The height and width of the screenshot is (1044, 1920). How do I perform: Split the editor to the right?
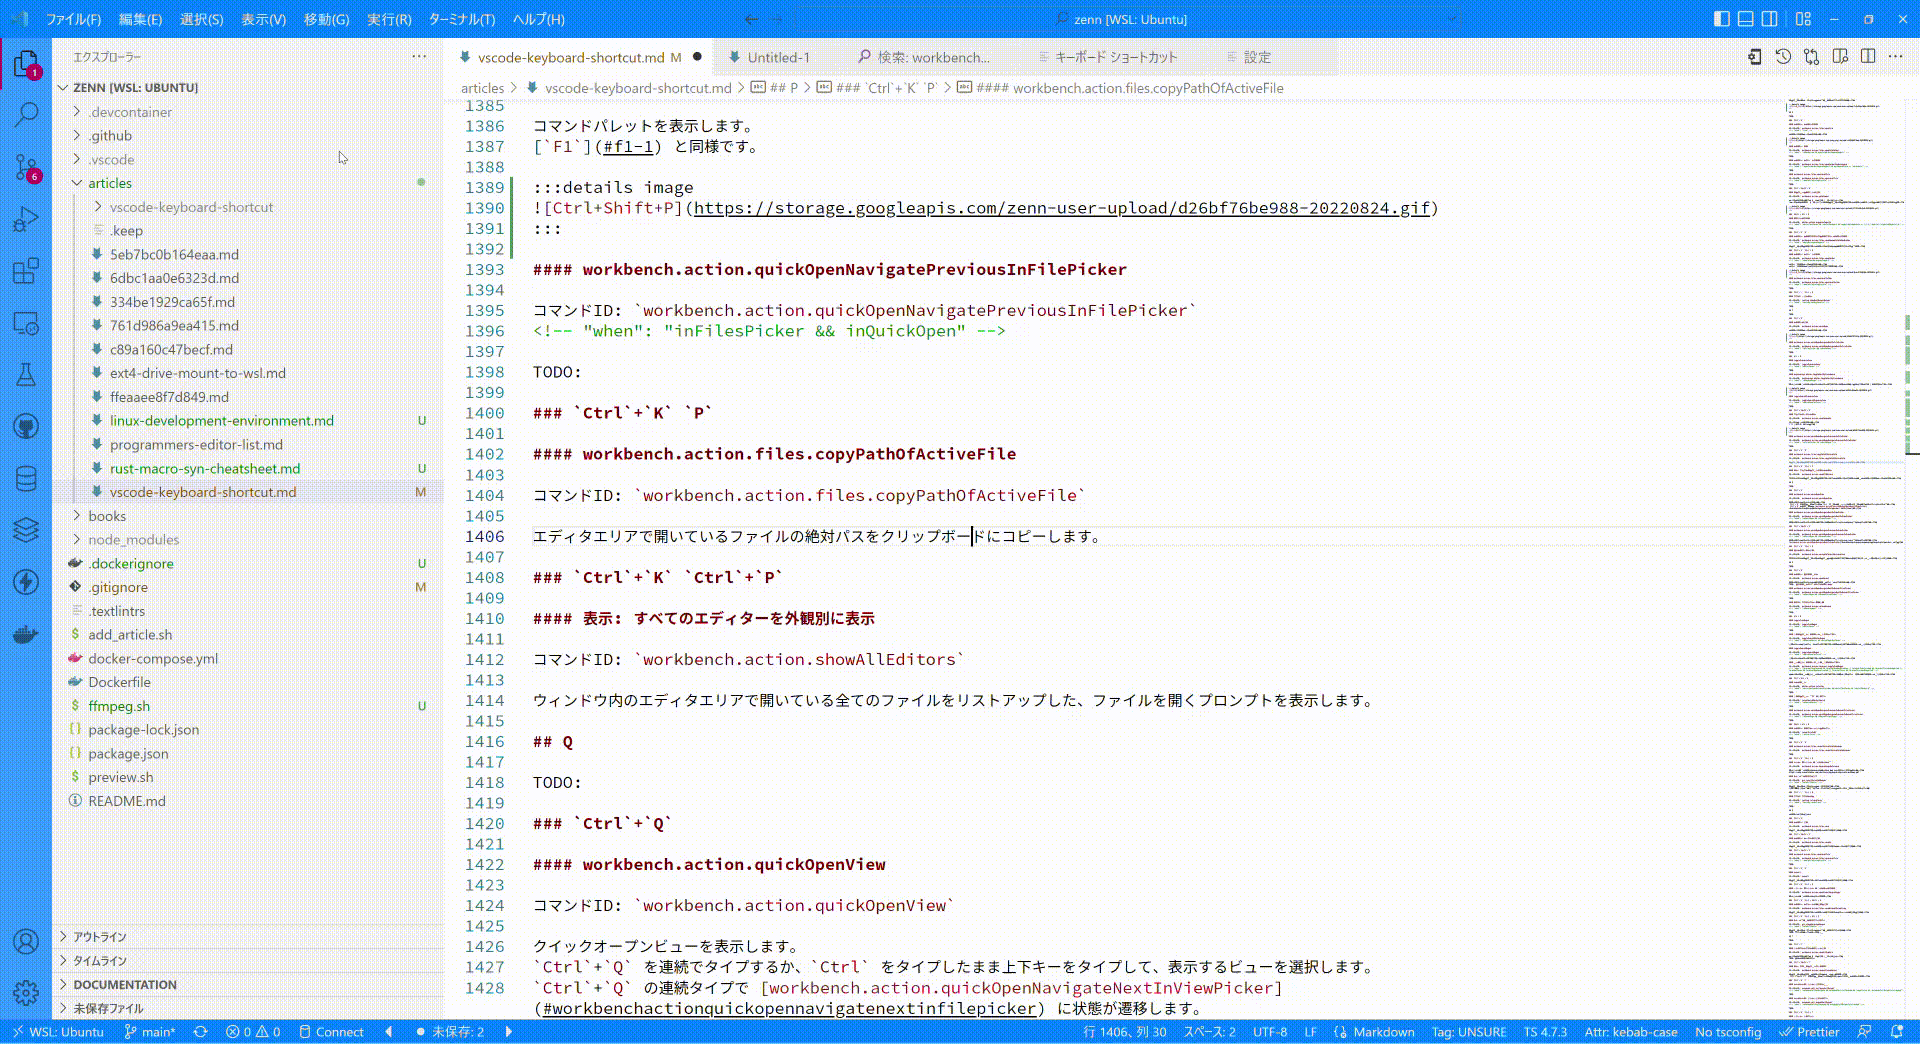point(1868,57)
